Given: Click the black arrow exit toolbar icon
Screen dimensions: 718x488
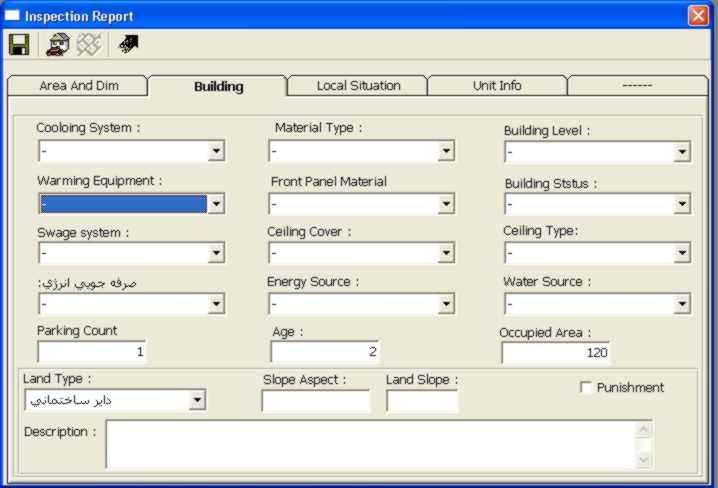Looking at the screenshot, I should [x=128, y=44].
